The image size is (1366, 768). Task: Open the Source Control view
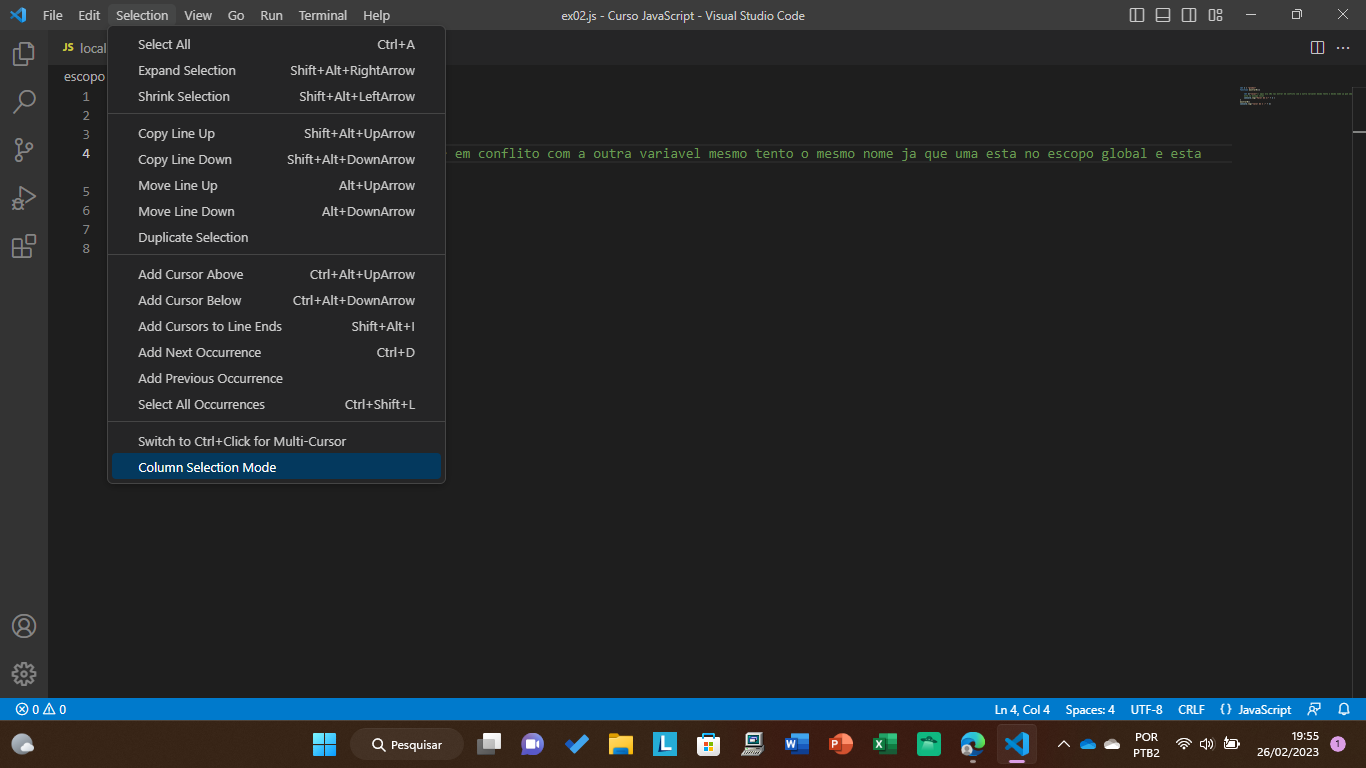pos(24,150)
